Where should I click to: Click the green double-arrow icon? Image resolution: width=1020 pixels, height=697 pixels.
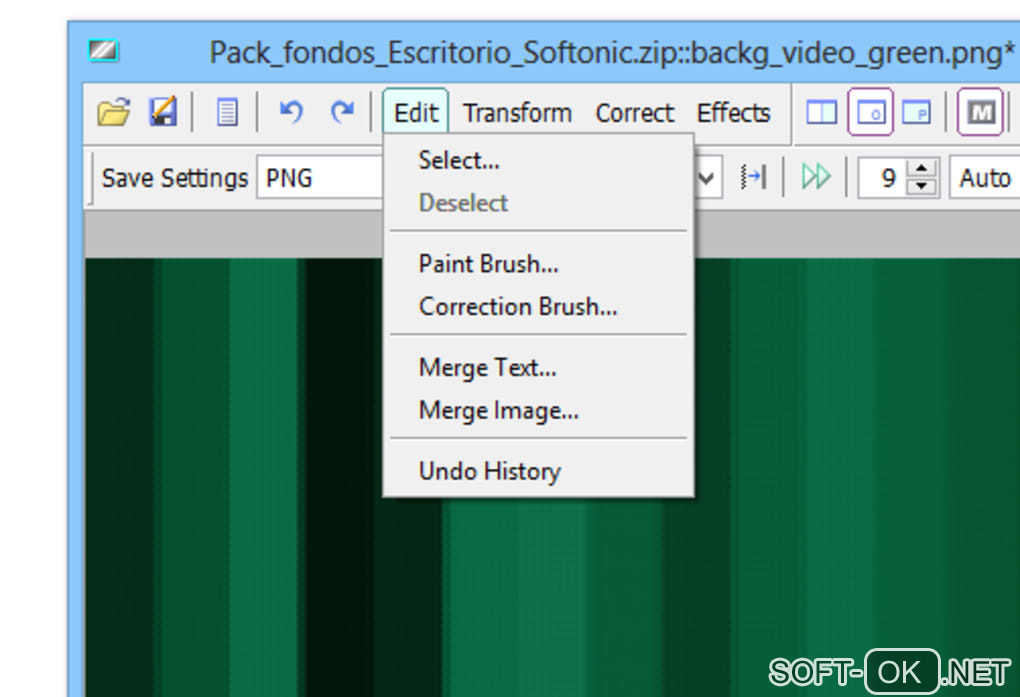(x=816, y=176)
